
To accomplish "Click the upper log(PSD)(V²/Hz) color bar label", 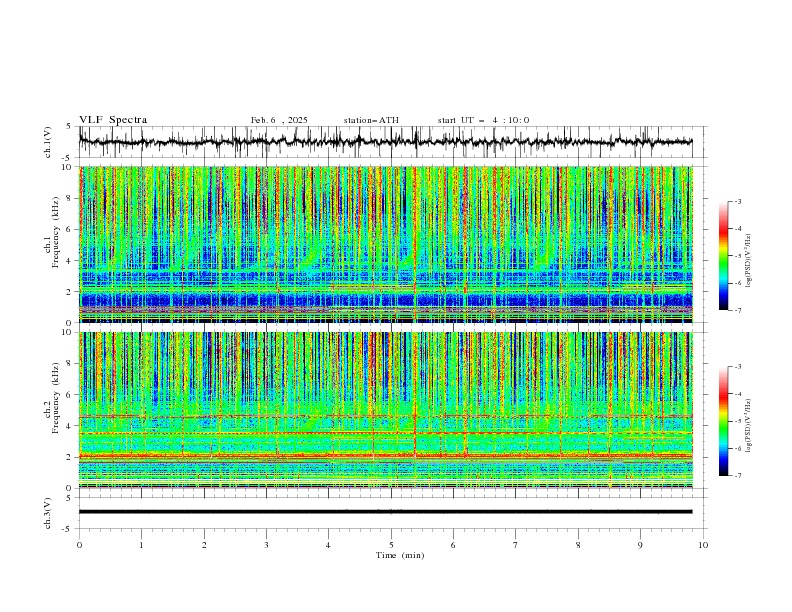I will pos(748,261).
